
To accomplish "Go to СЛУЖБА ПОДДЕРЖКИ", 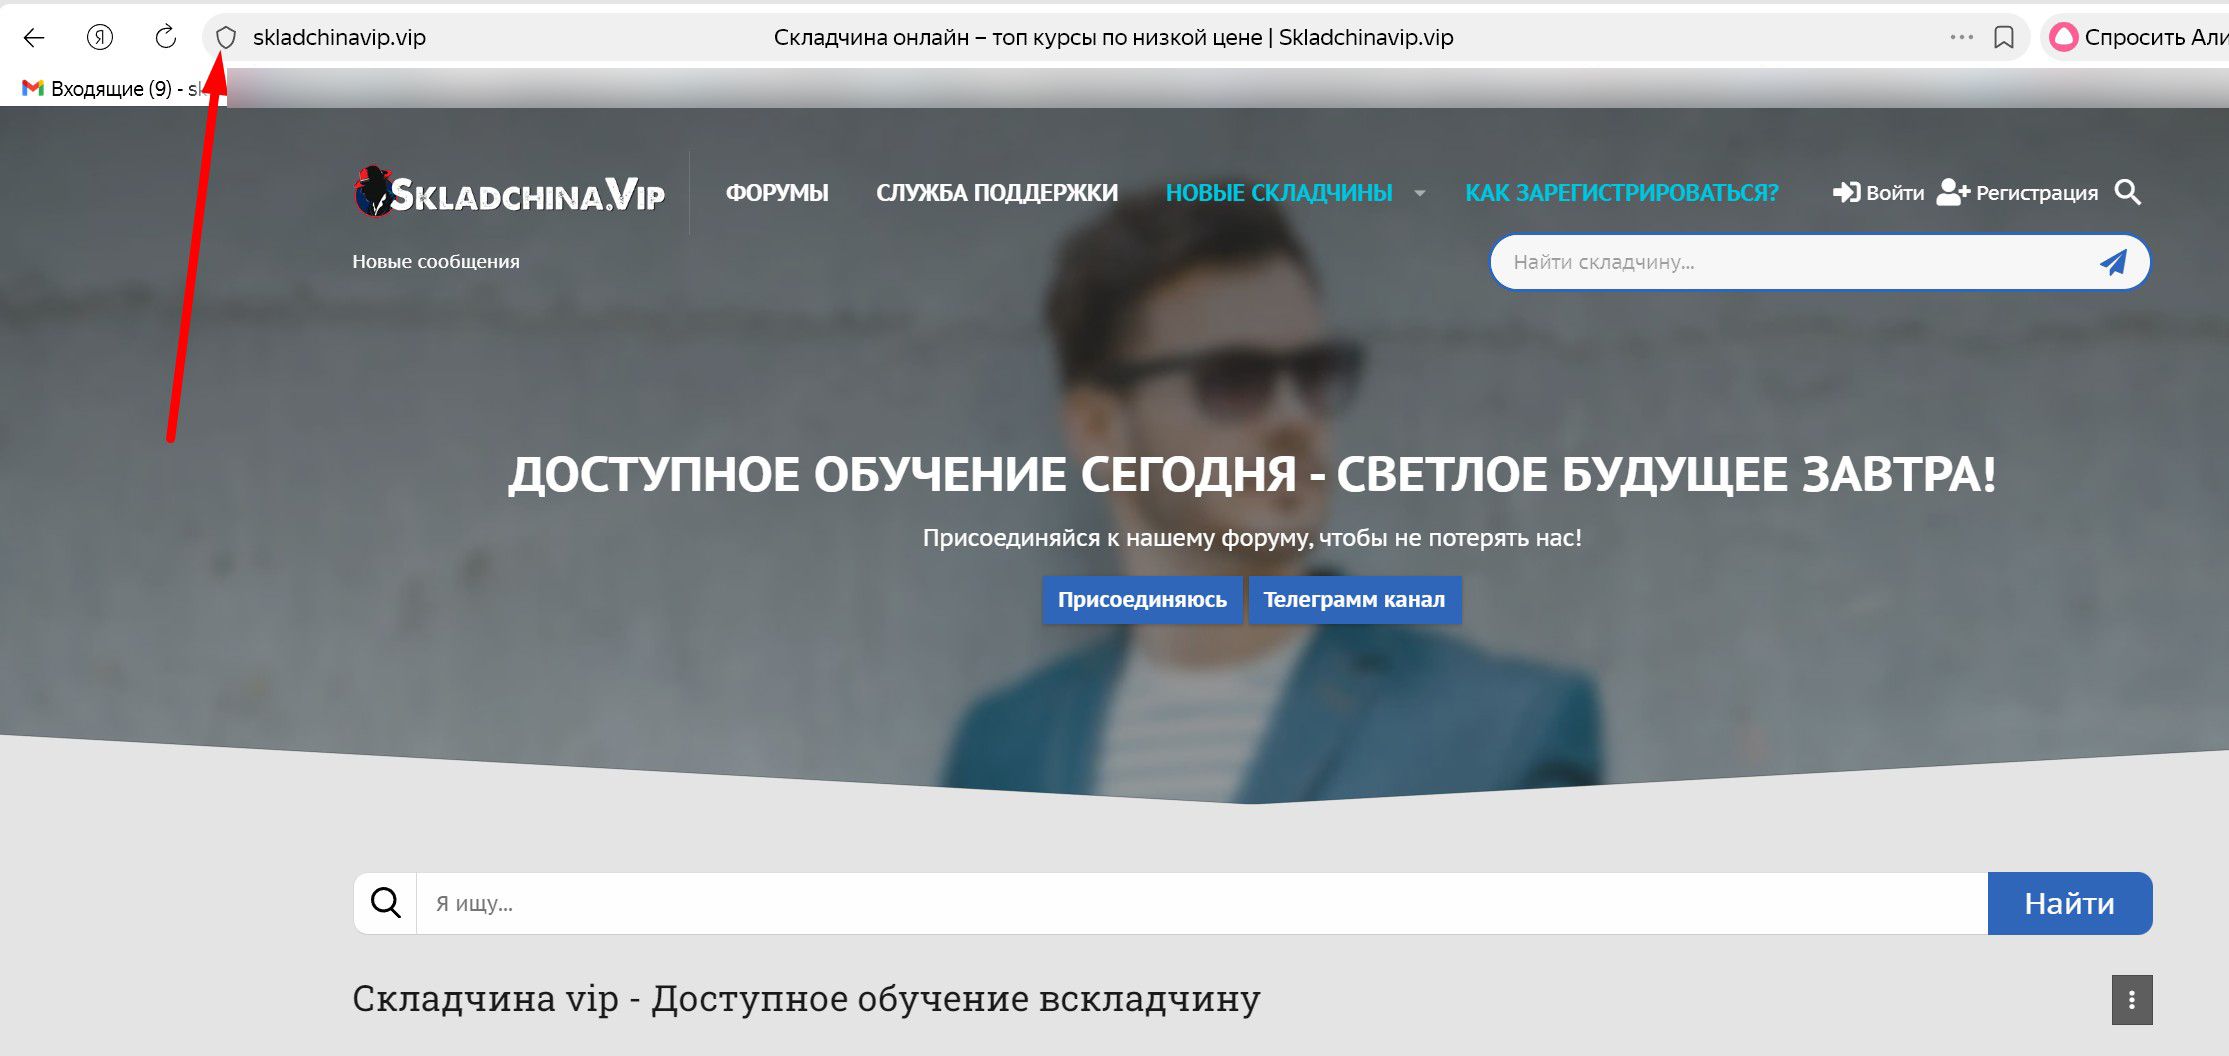I will point(997,193).
